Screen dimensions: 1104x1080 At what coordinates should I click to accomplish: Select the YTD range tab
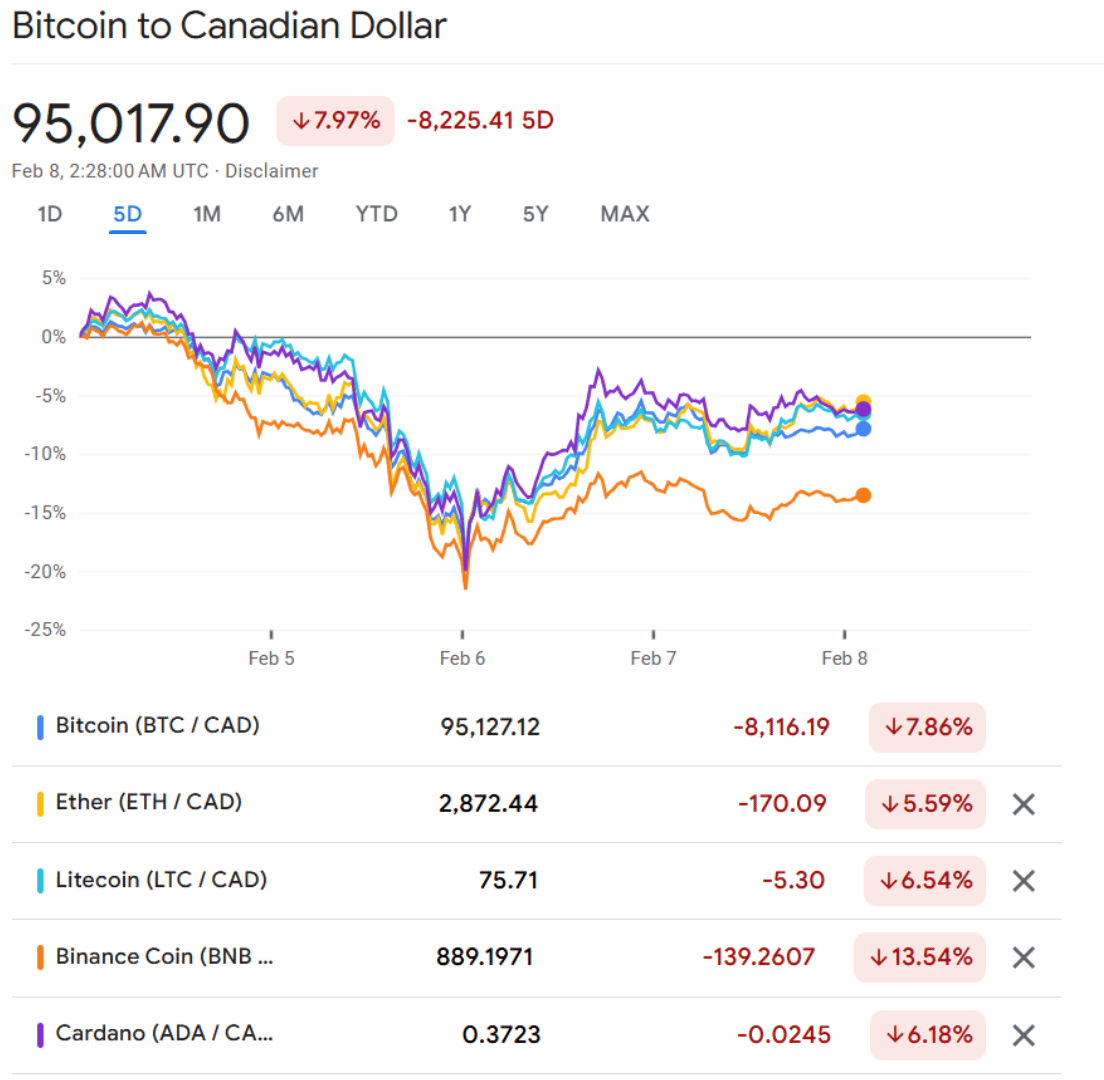click(376, 214)
